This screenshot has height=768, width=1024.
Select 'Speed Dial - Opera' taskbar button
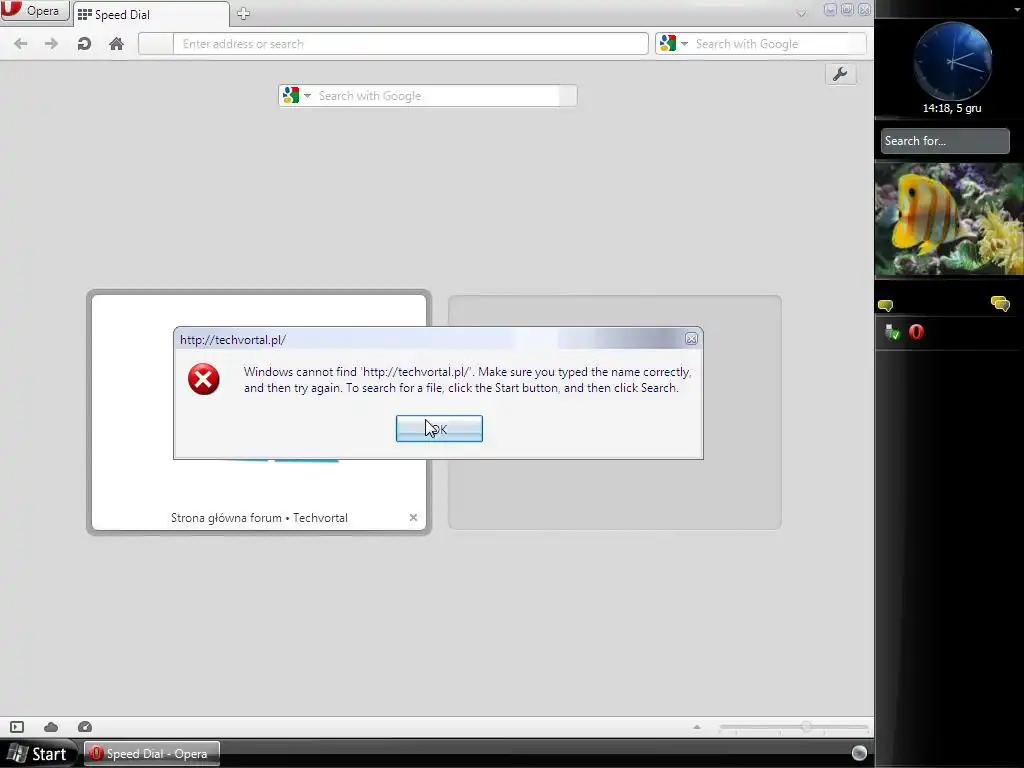pyautogui.click(x=152, y=754)
